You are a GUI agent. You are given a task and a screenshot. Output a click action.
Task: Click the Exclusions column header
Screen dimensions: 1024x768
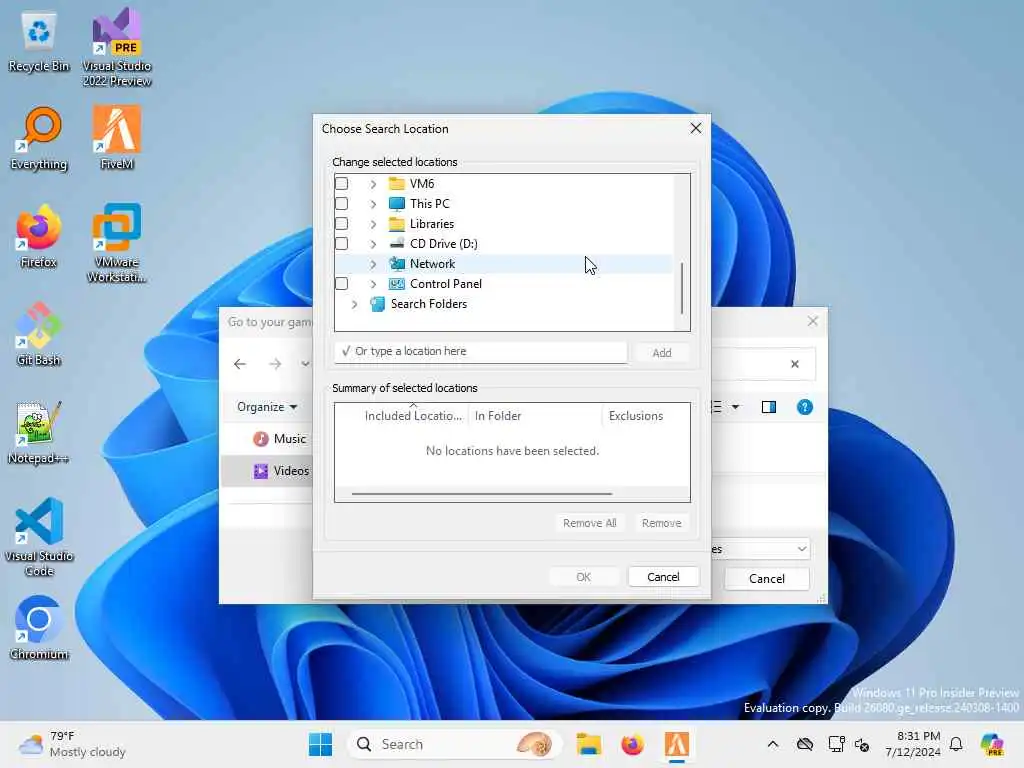coord(635,416)
